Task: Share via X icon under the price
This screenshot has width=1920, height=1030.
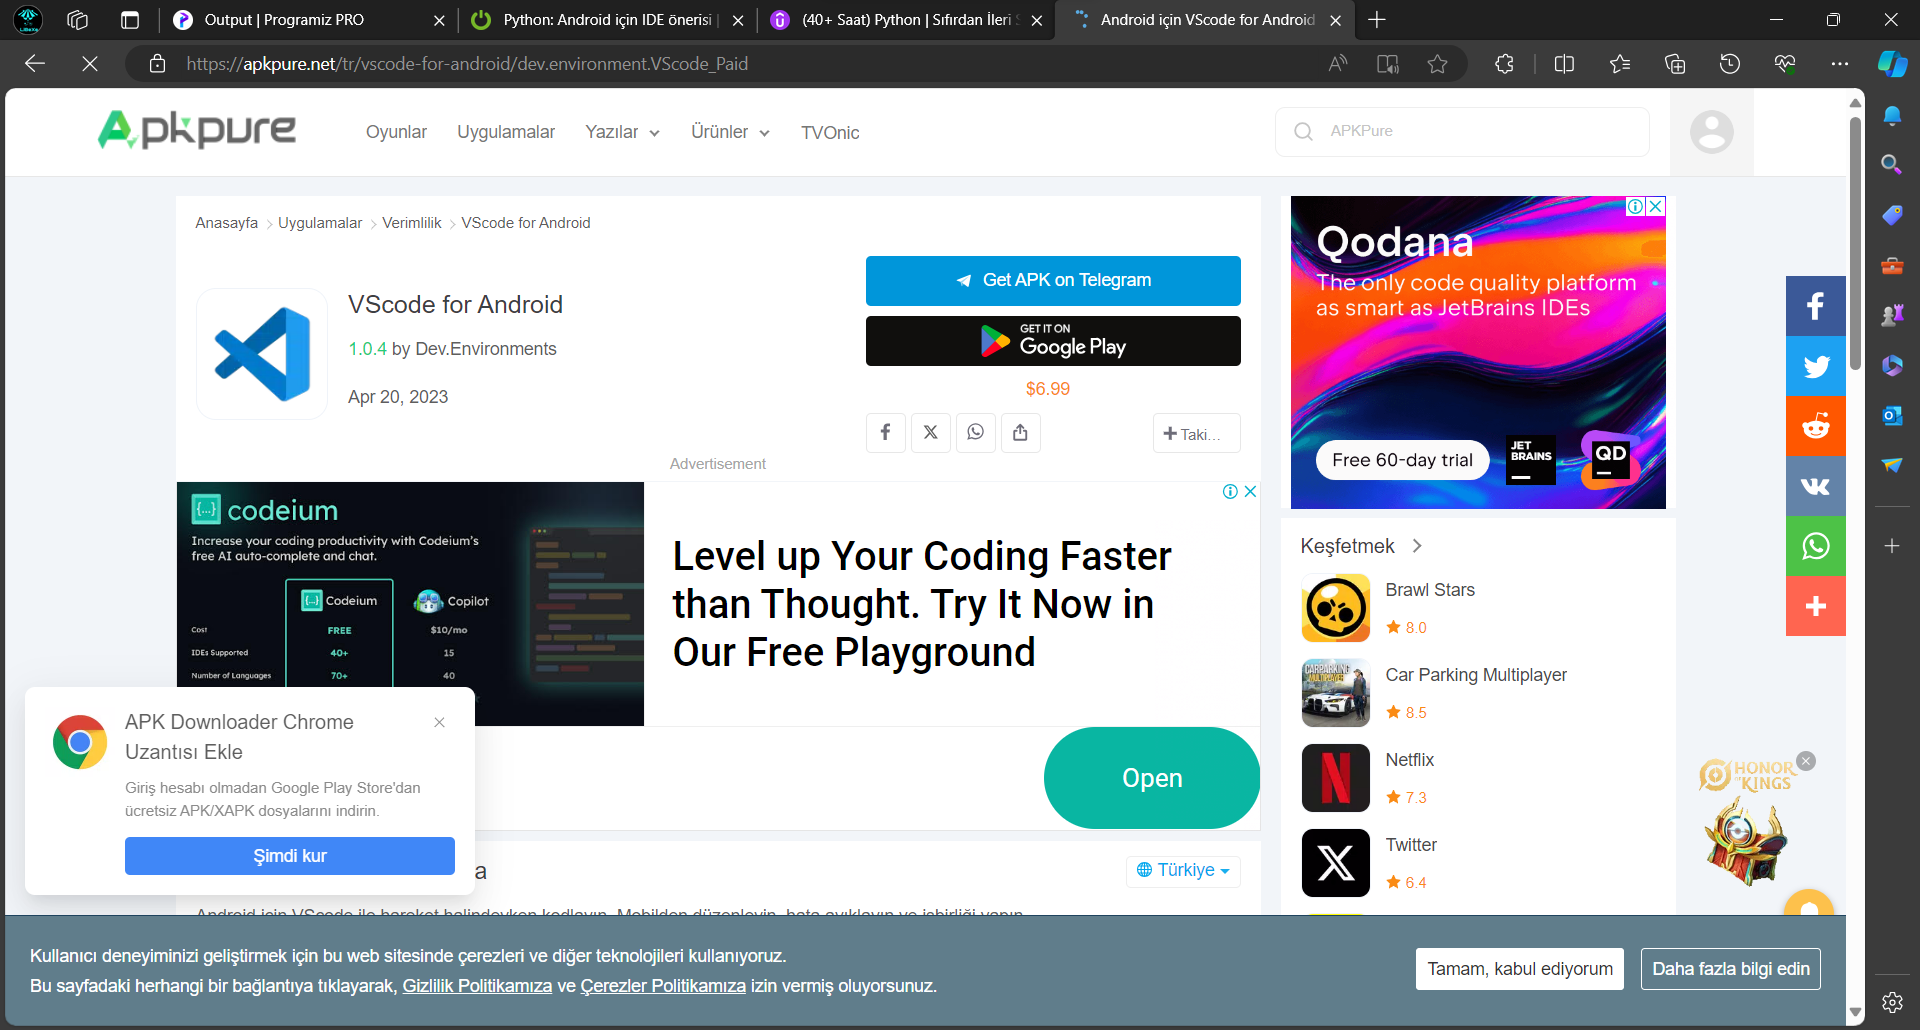Action: click(930, 432)
